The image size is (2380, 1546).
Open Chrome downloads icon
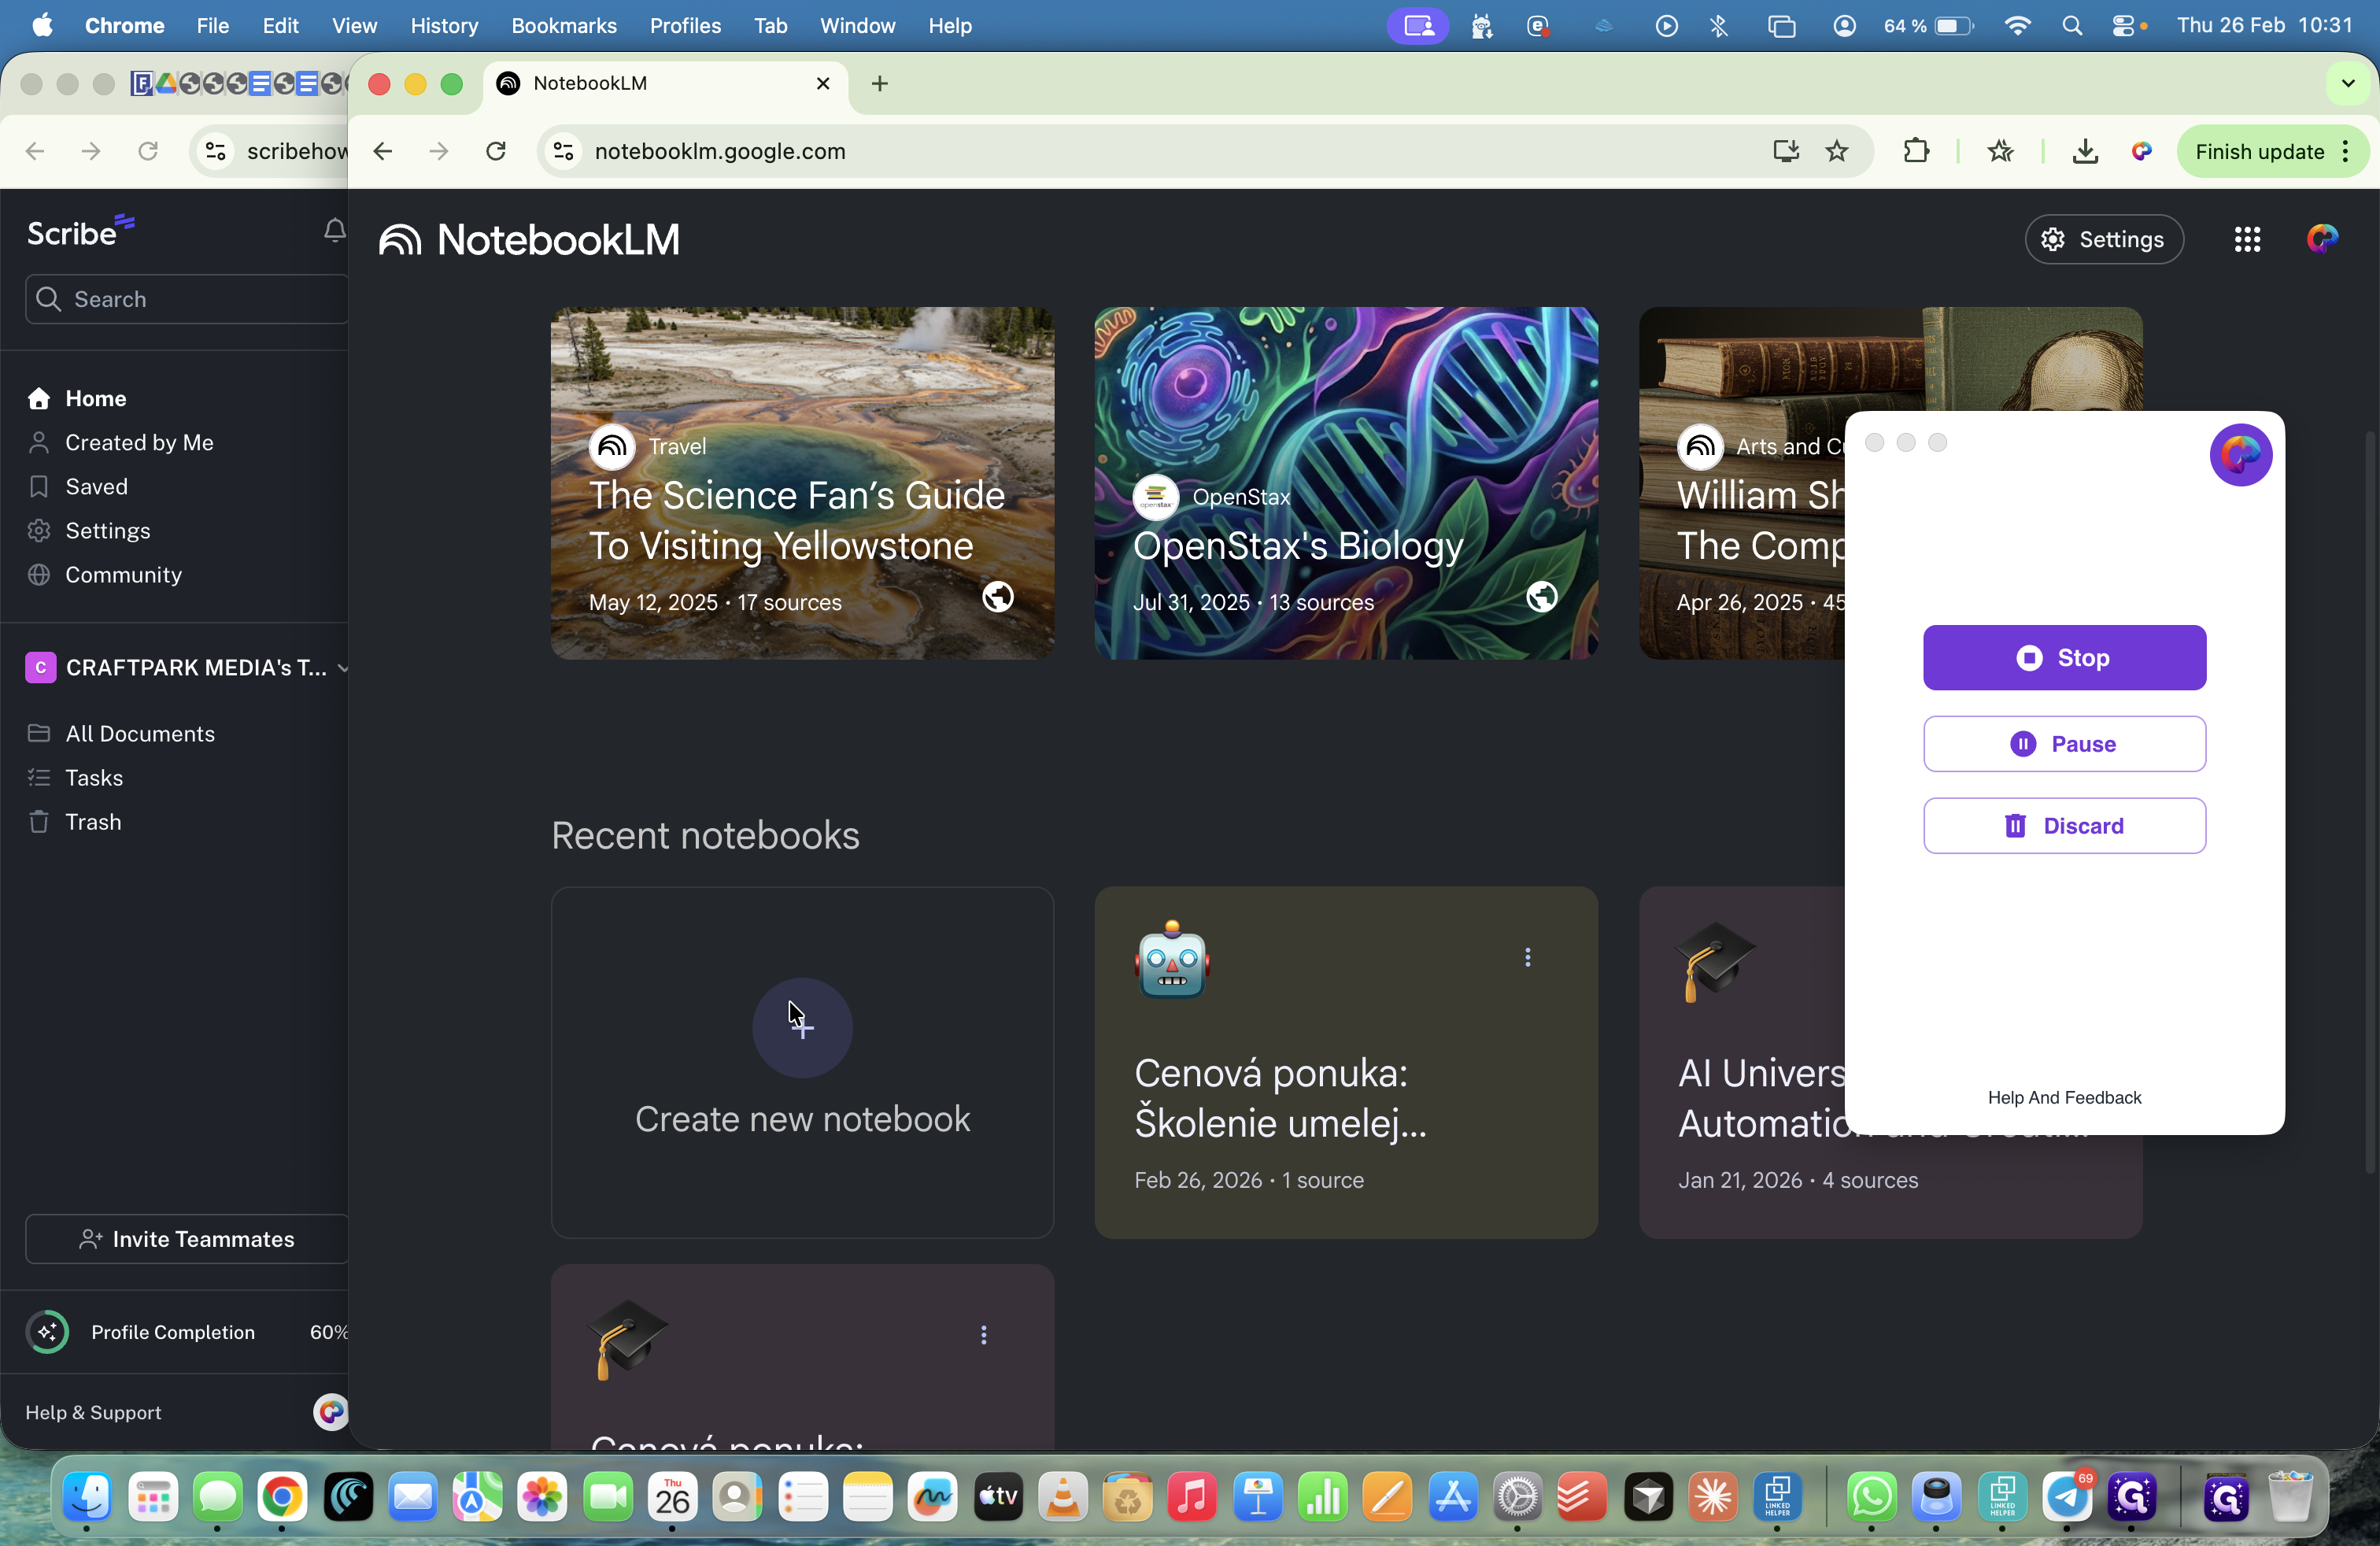point(2084,151)
